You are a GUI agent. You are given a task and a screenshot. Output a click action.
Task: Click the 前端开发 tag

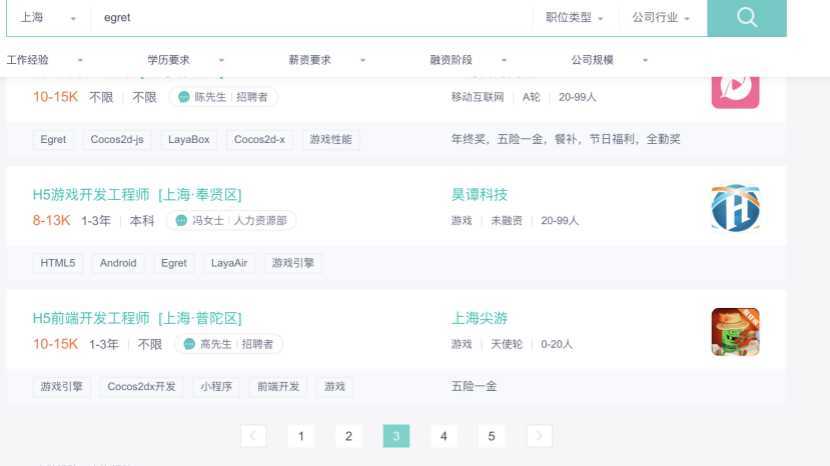click(278, 387)
